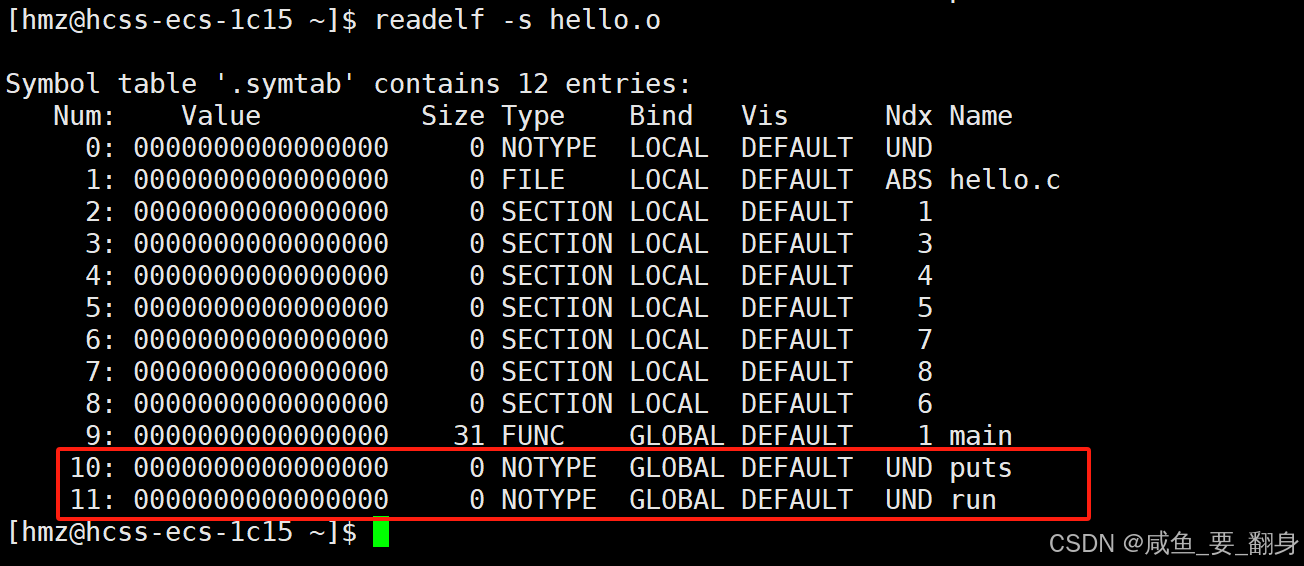This screenshot has height=566, width=1304.
Task: Click the "NOTYPE" type in the puts row
Action: (549, 468)
